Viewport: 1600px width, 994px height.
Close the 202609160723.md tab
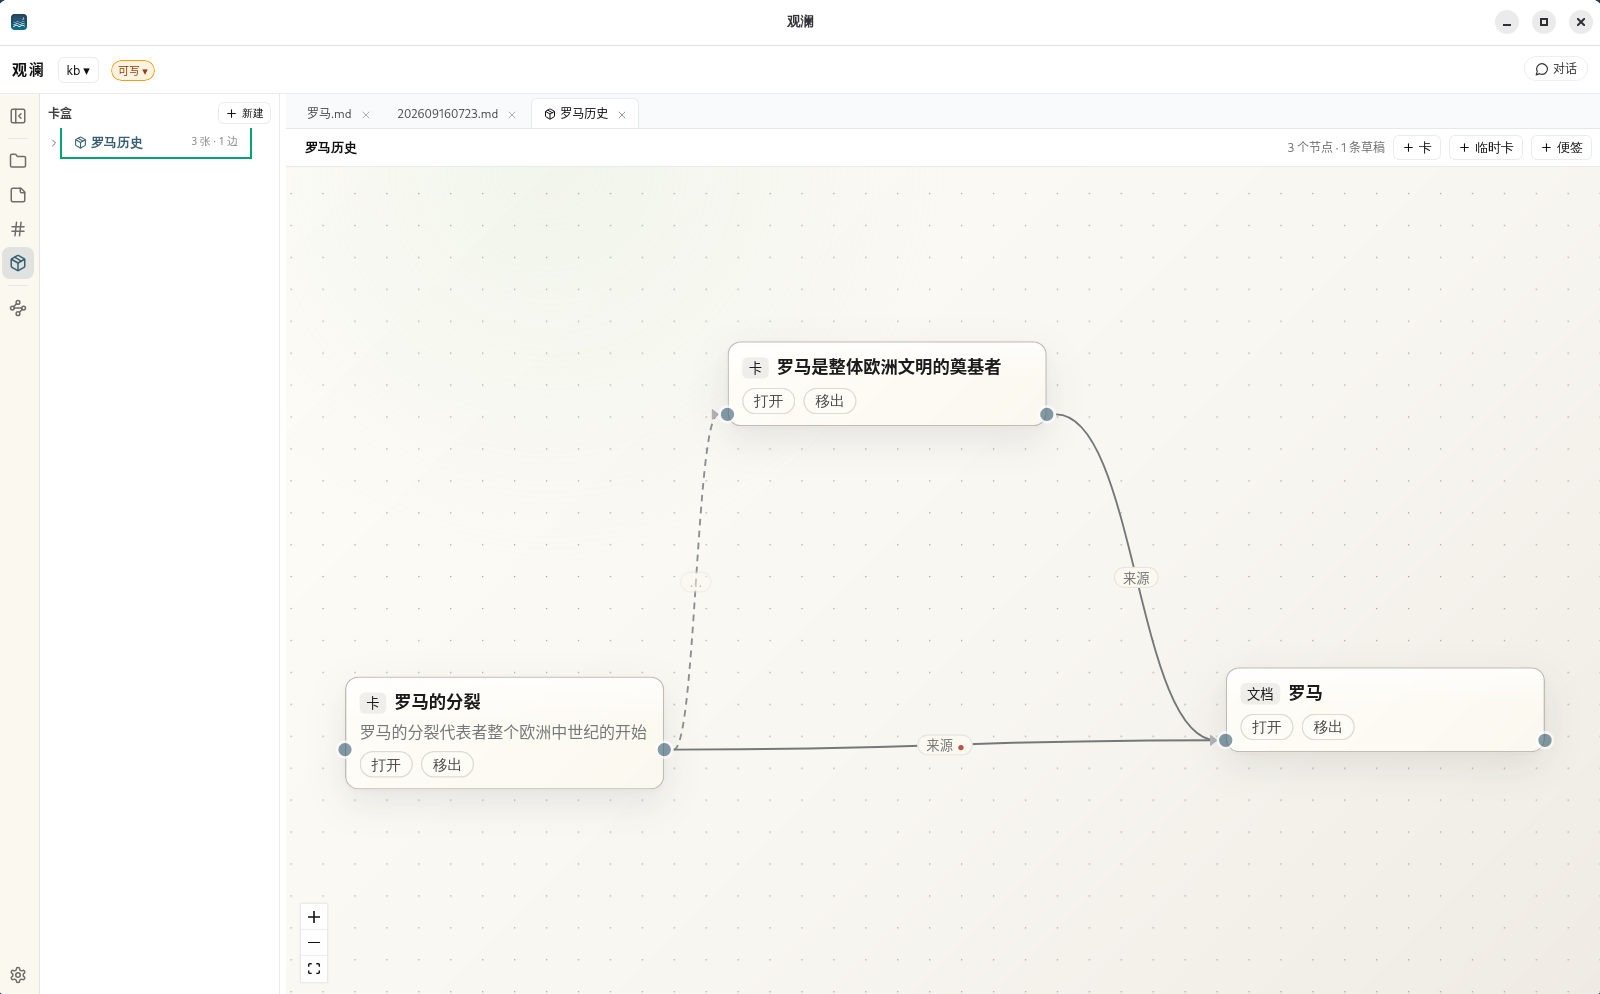pos(512,115)
